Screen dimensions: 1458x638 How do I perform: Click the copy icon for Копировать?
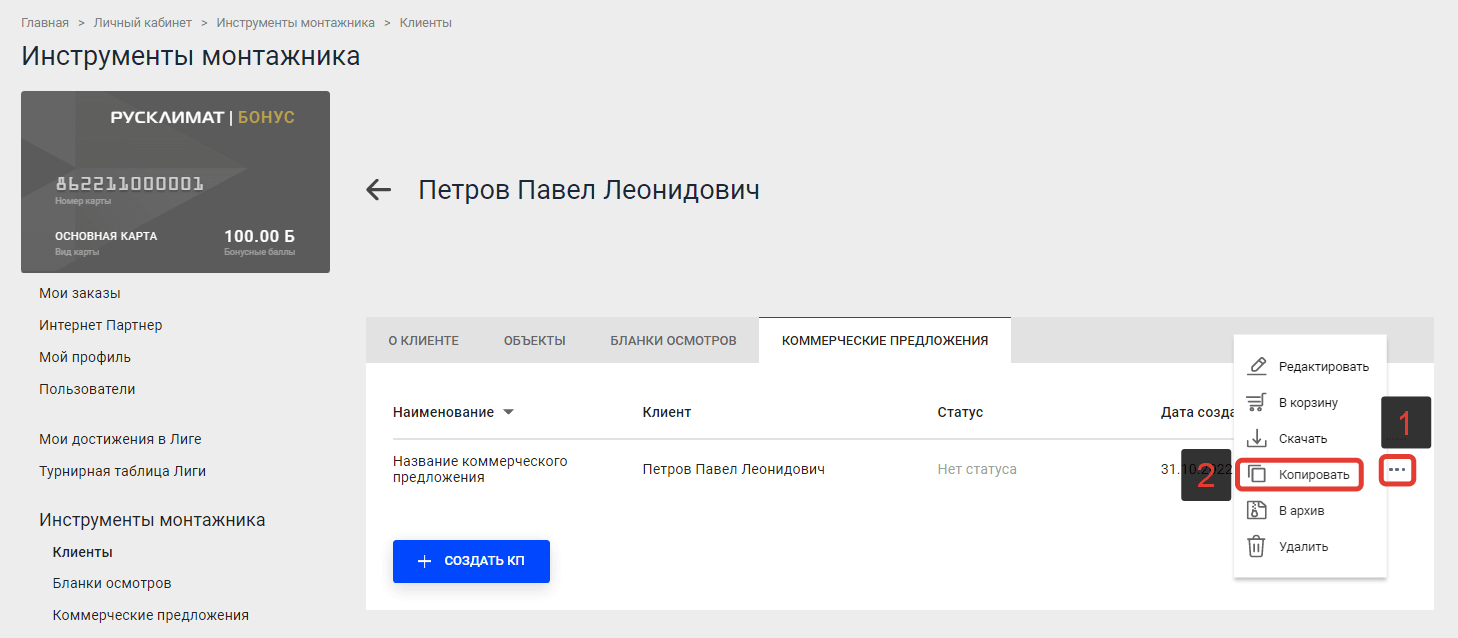click(1257, 474)
